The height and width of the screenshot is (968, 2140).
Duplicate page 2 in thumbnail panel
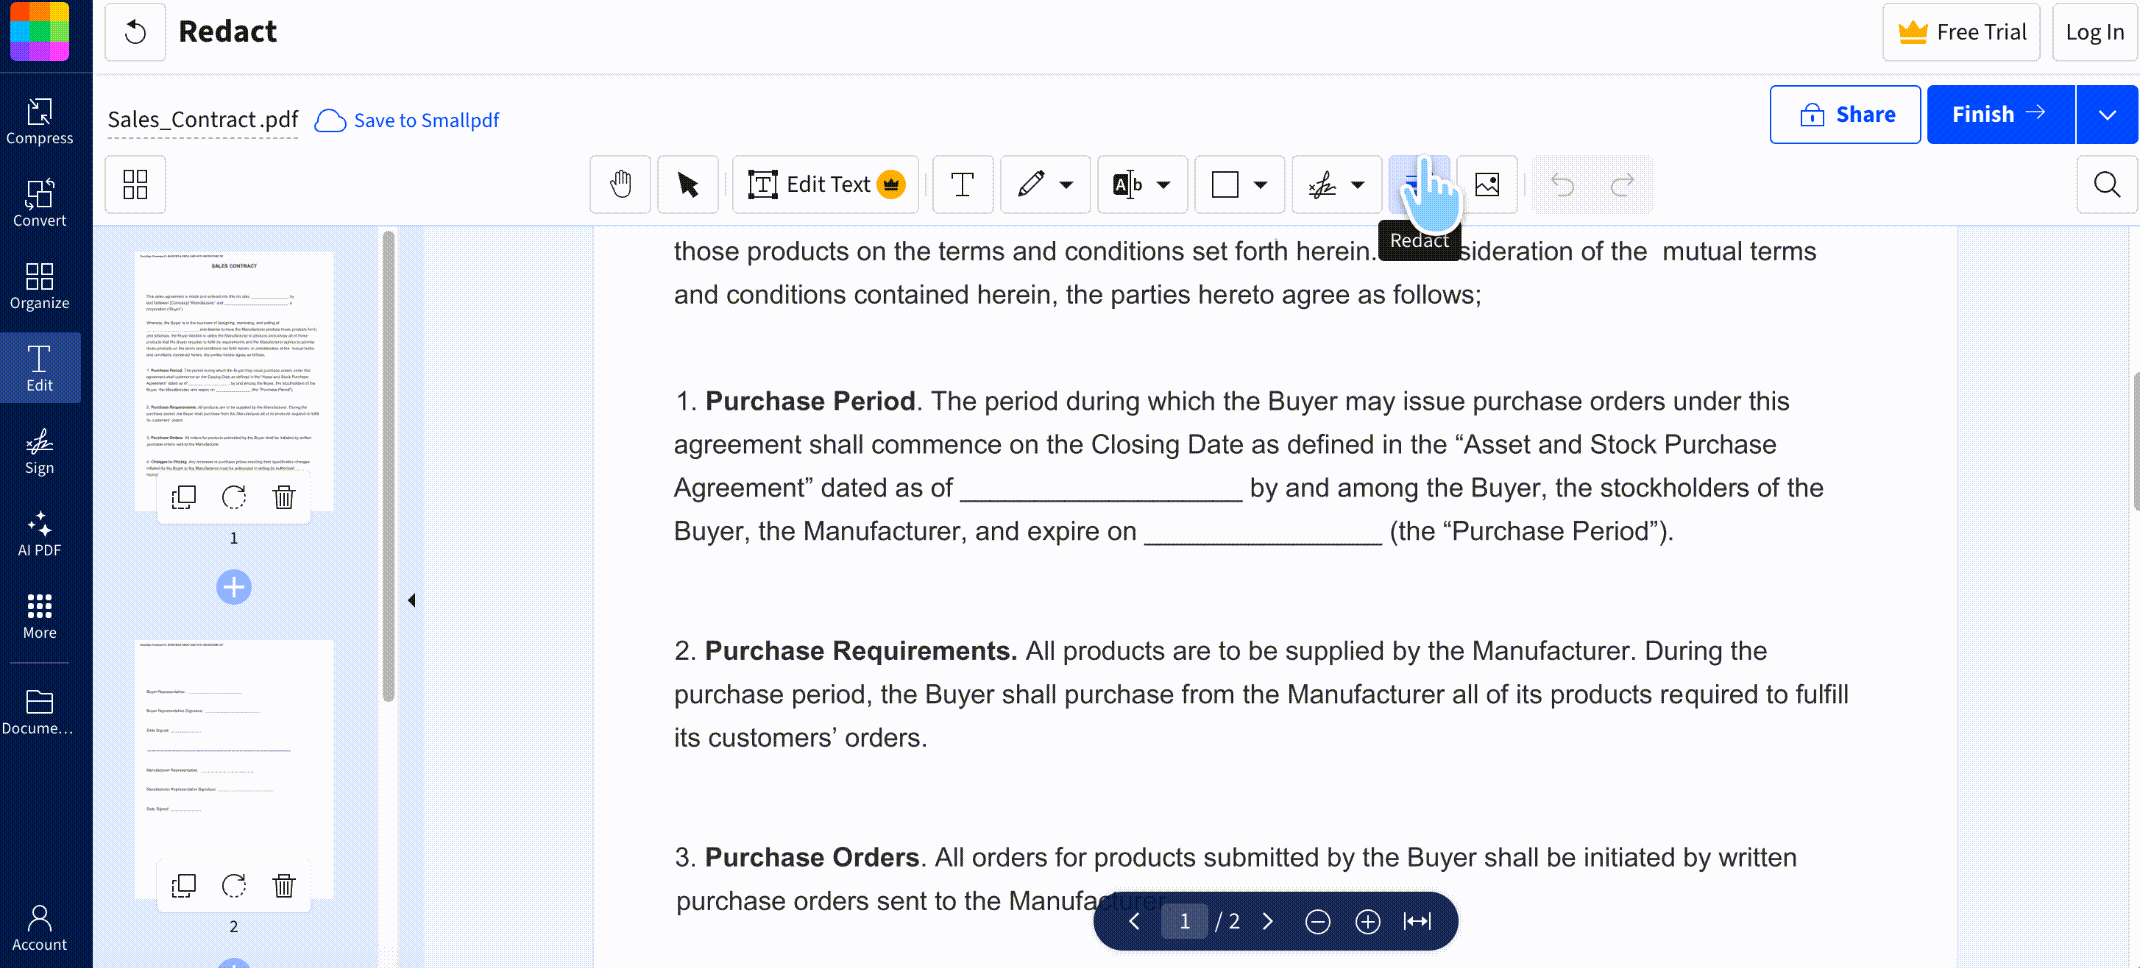(184, 885)
